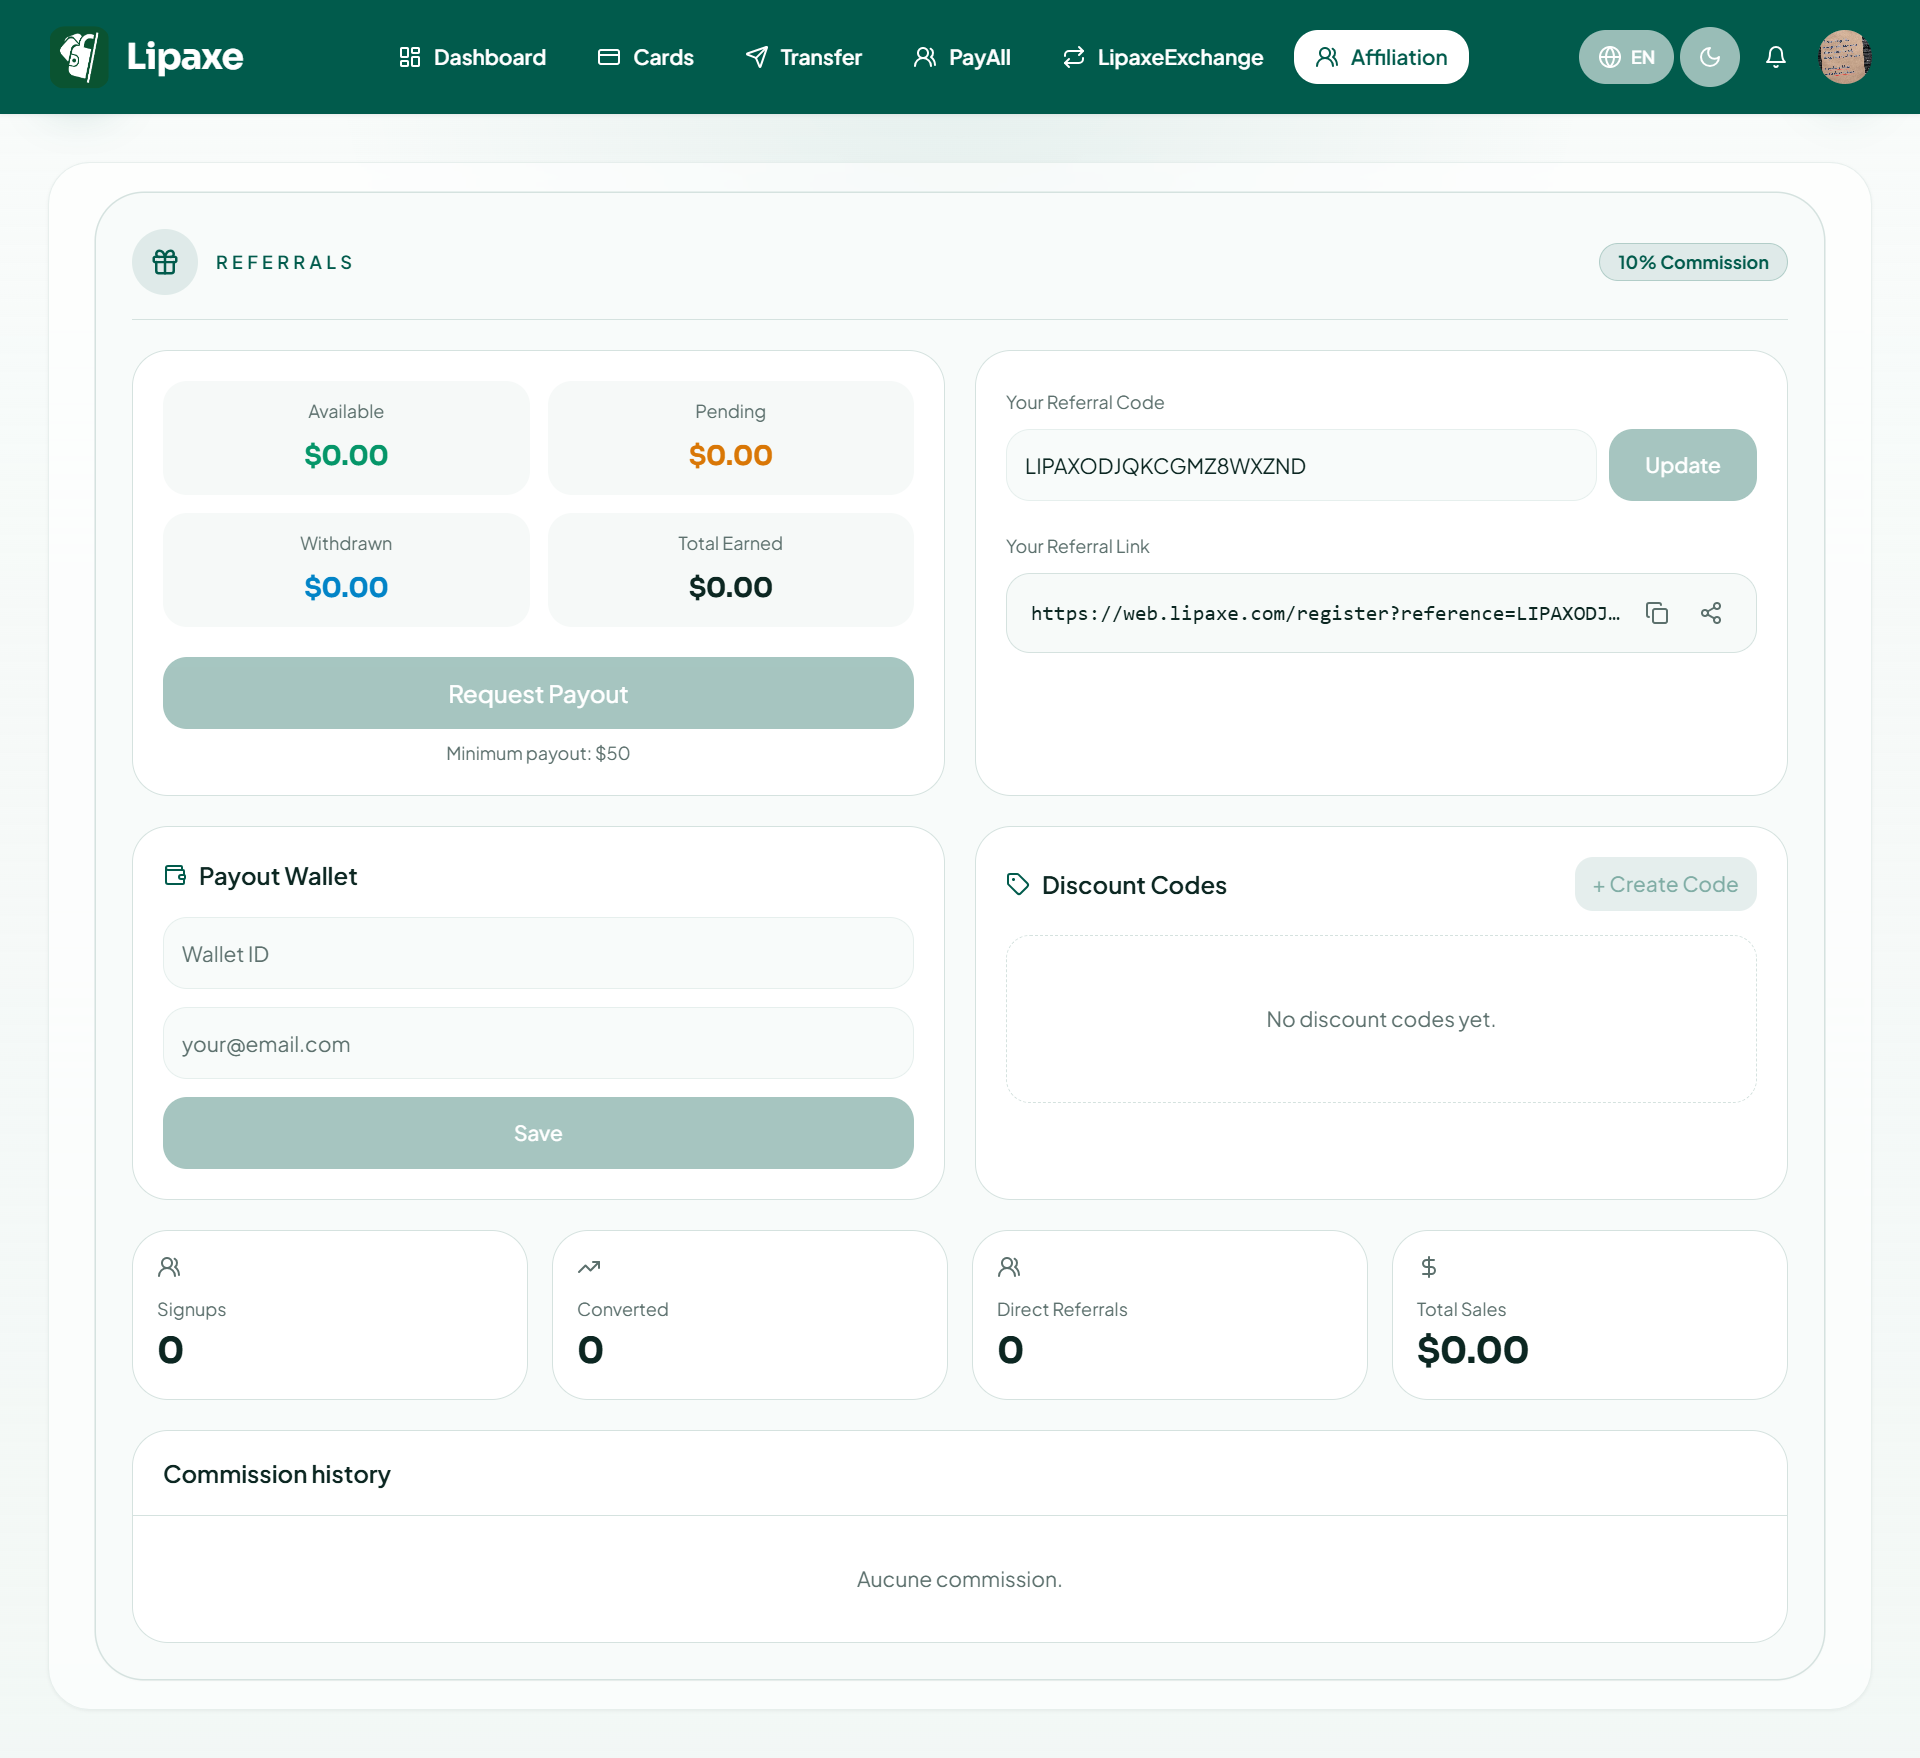Open the Cards section
Screen dimensions: 1920x1758
(646, 57)
